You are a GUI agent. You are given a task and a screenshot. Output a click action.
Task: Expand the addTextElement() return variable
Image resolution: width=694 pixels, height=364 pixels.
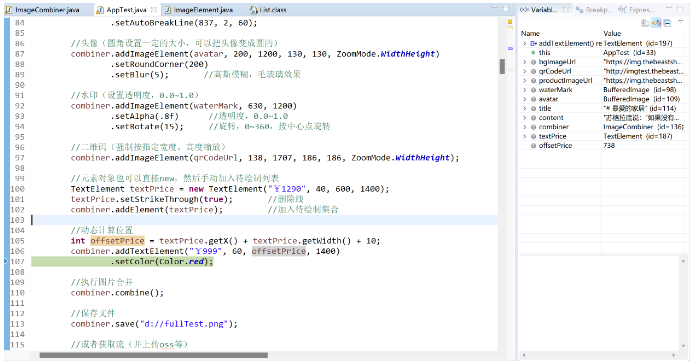[x=524, y=43]
